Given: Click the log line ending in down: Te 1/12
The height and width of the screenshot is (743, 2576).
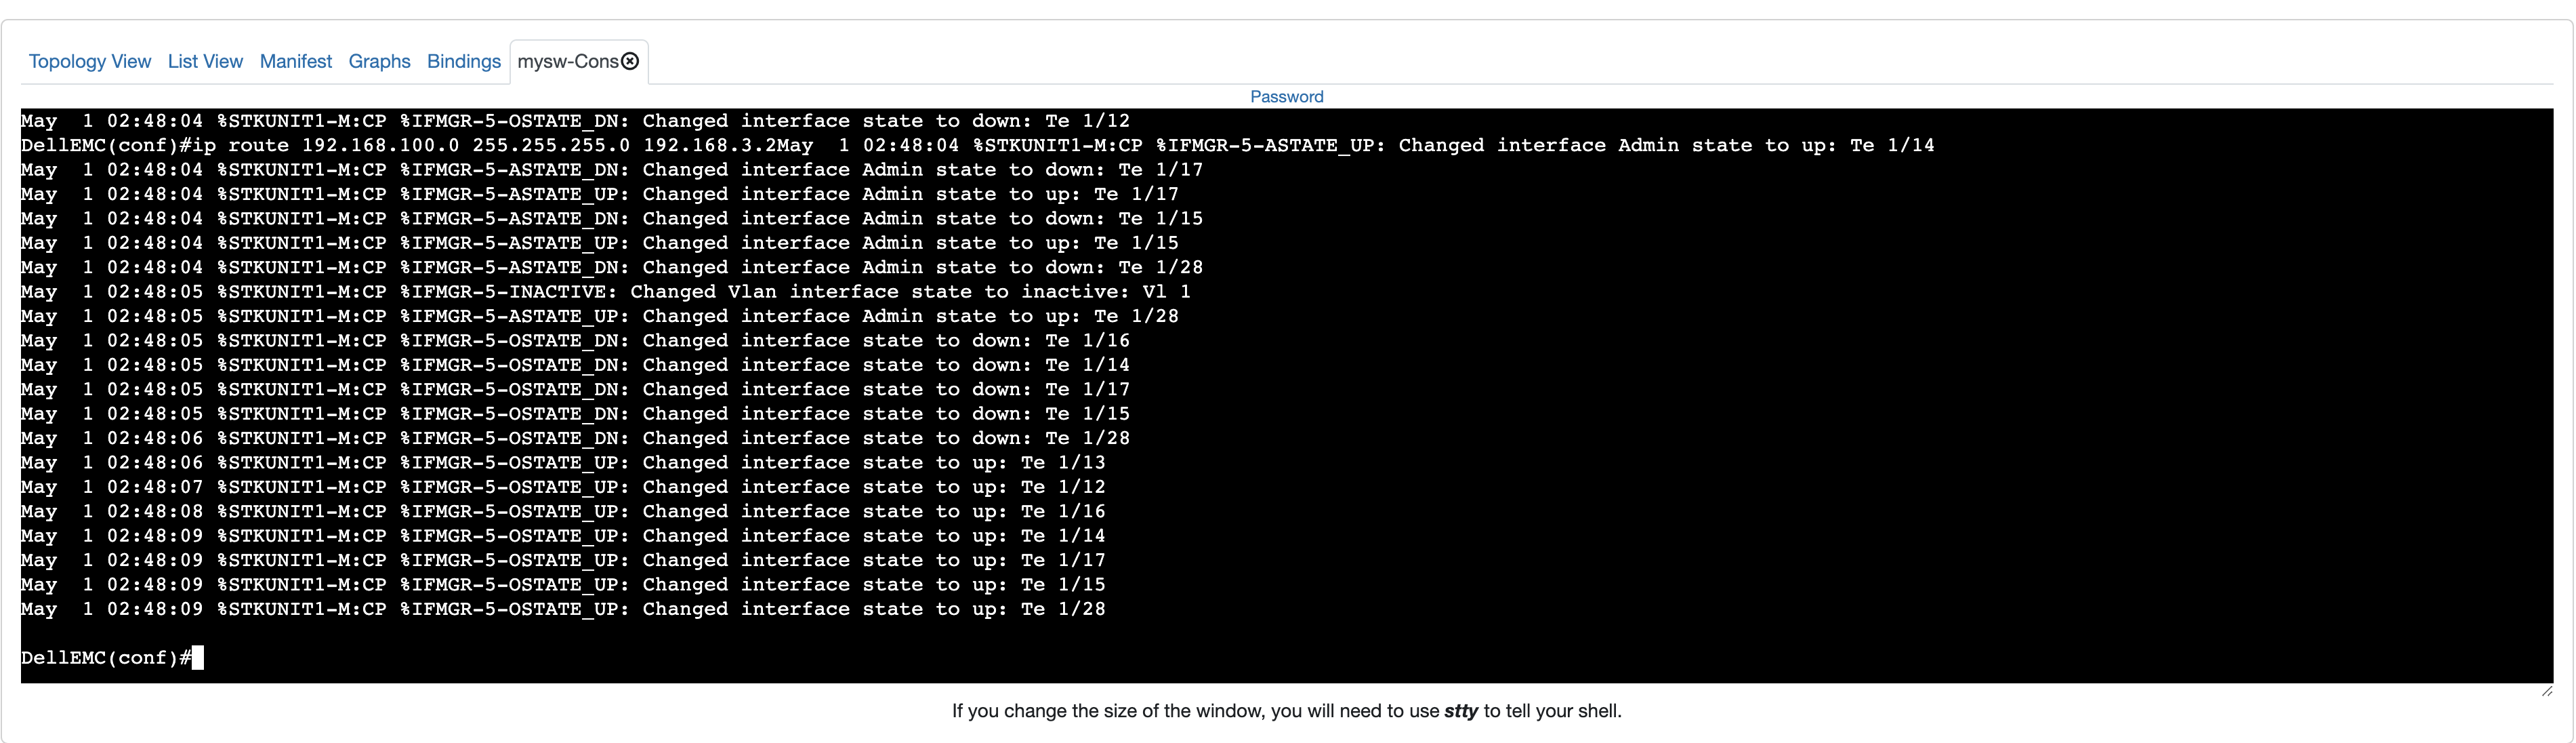Looking at the screenshot, I should (x=575, y=121).
